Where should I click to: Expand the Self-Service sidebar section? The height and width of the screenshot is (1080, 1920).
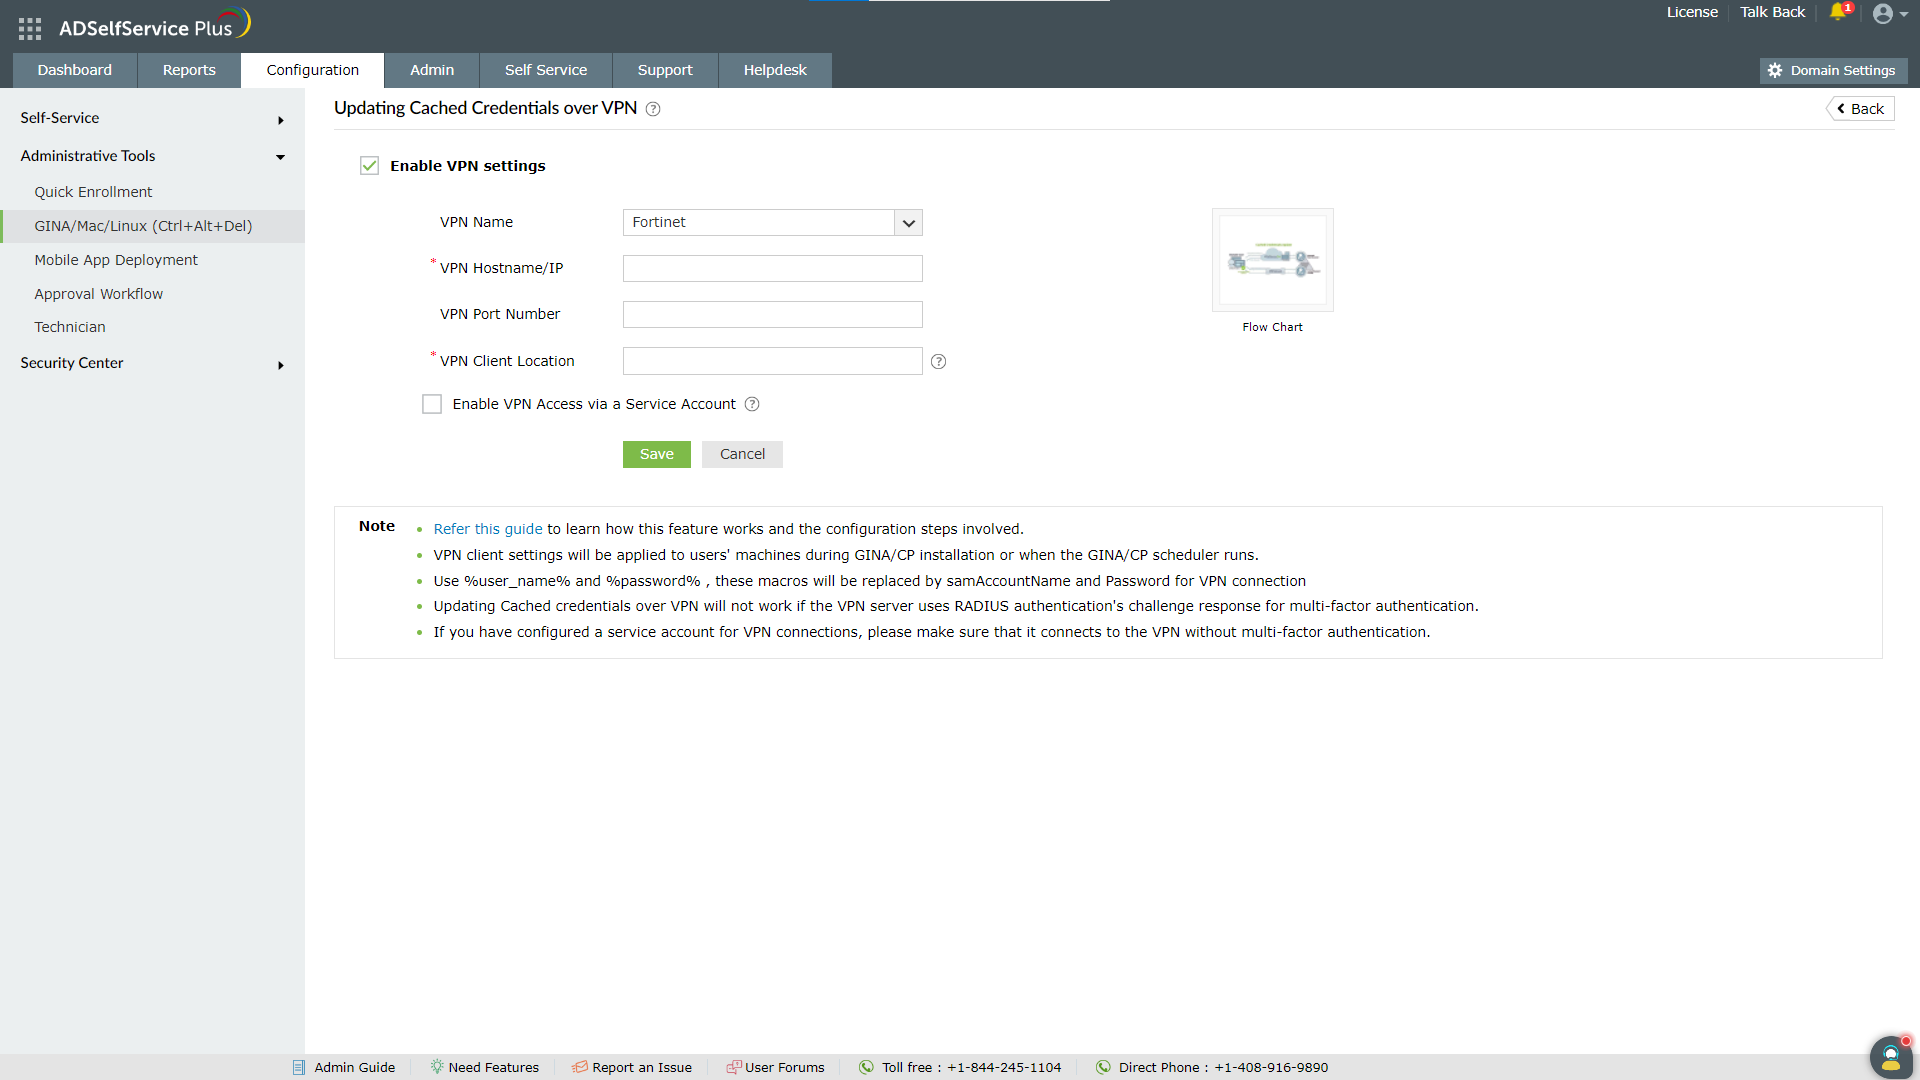coord(280,120)
